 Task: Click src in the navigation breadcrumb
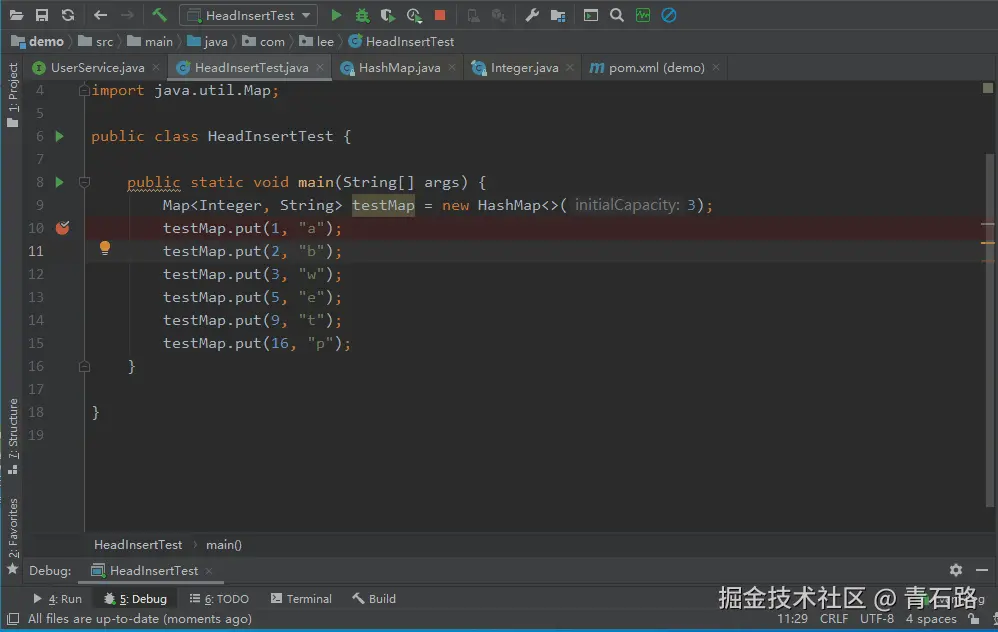(x=96, y=42)
